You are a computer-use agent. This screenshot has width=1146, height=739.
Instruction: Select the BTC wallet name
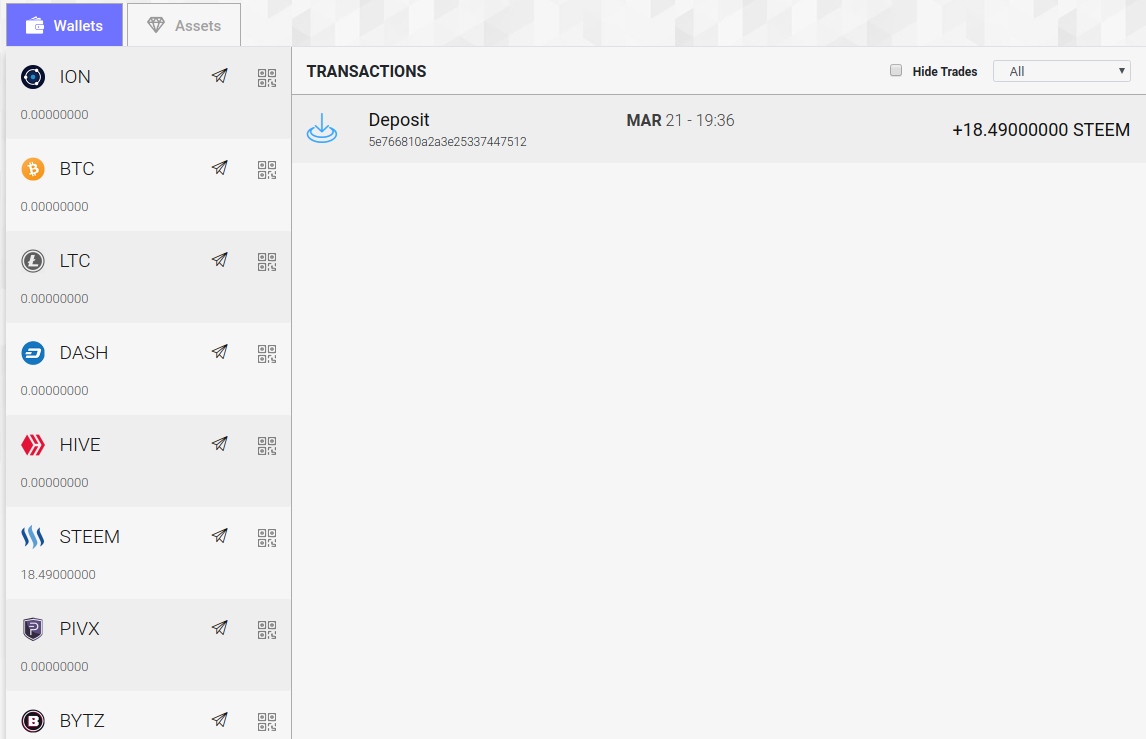point(77,169)
